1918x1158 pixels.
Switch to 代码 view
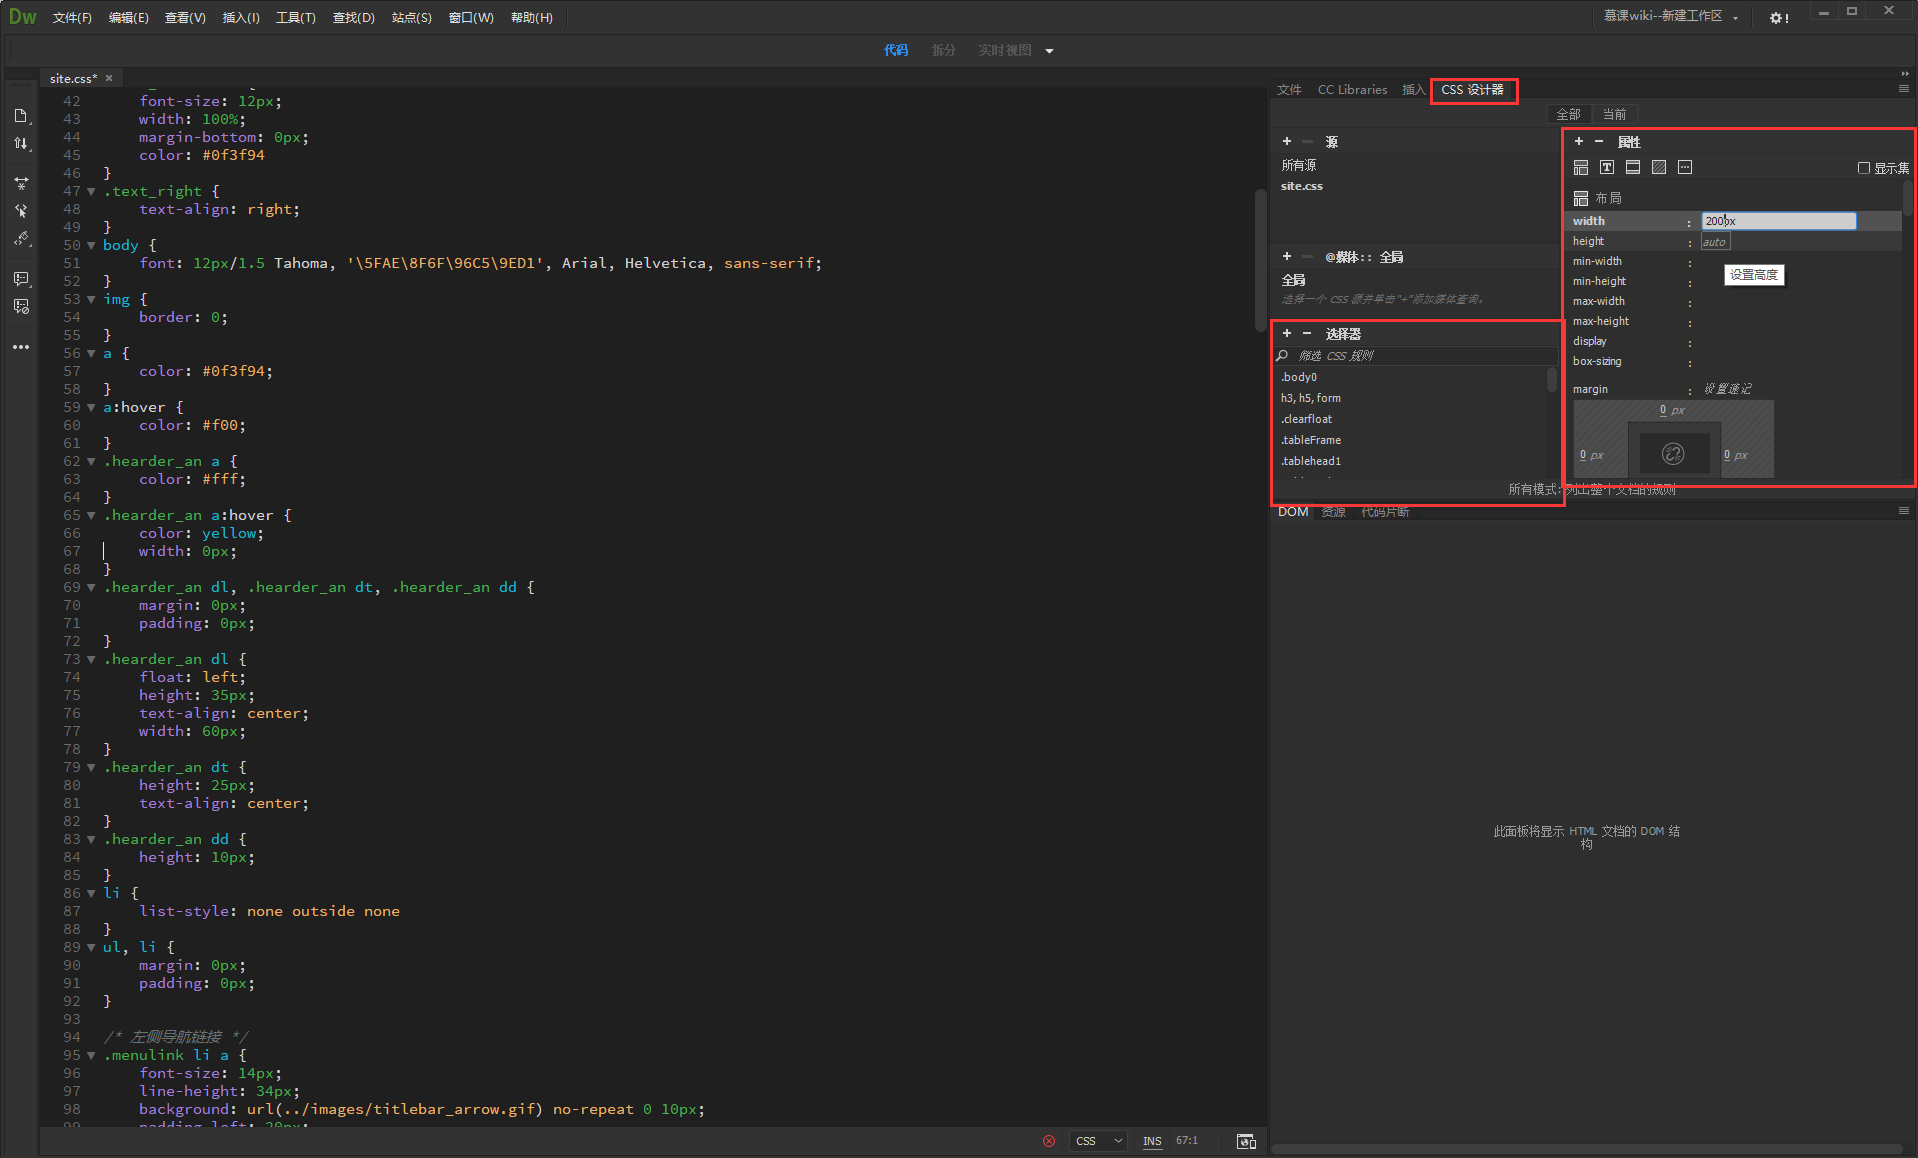(x=896, y=50)
